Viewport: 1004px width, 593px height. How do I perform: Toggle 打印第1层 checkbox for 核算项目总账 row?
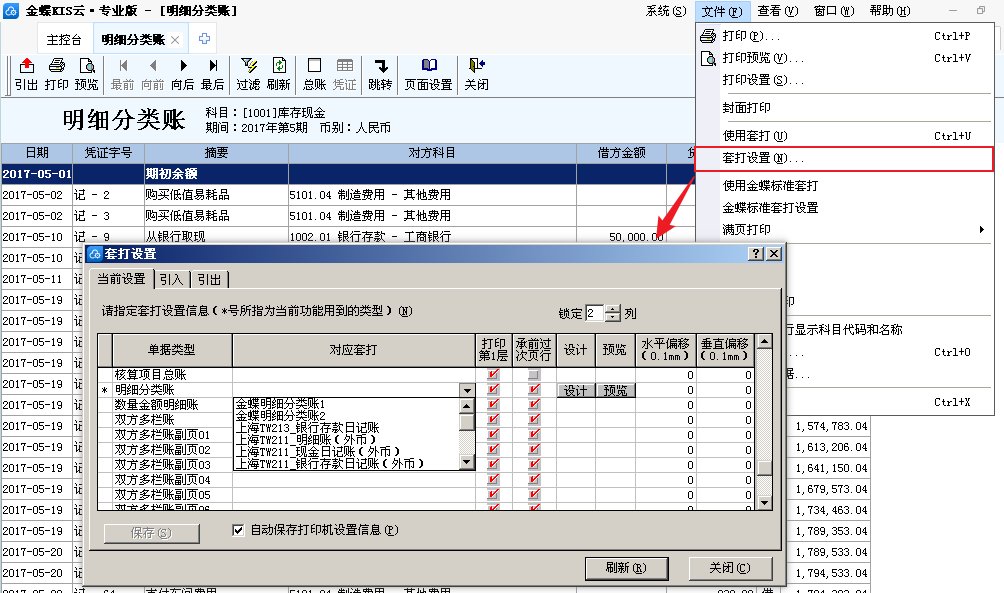(x=493, y=375)
